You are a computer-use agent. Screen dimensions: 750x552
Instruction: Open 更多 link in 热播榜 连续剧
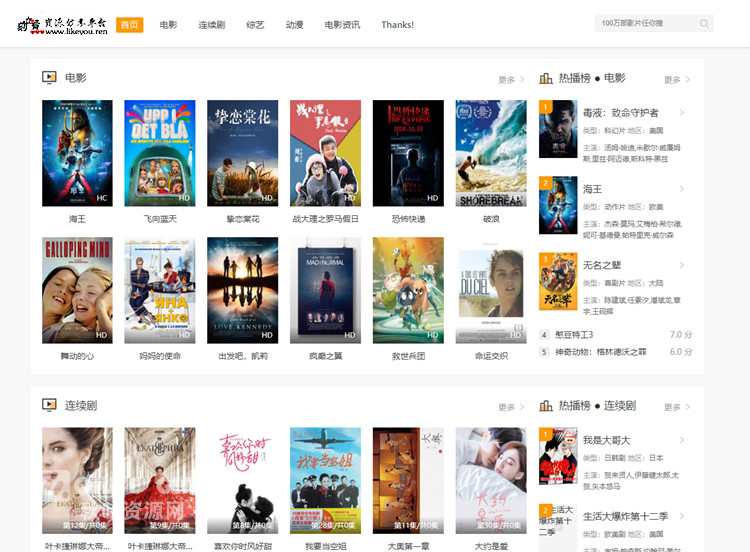tap(677, 407)
